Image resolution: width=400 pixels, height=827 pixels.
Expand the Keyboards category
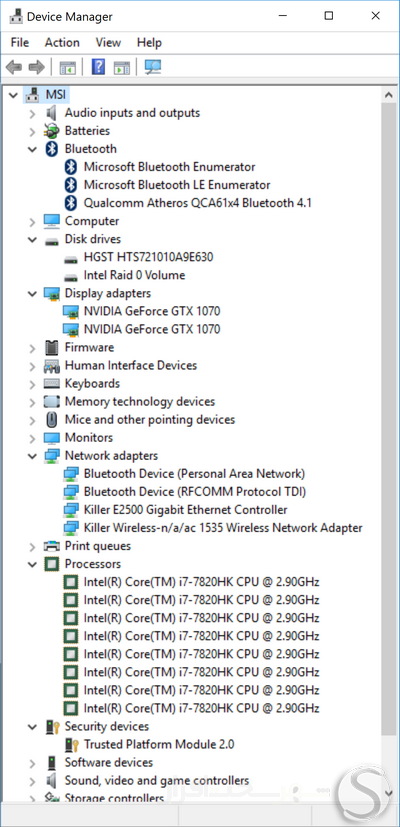[32, 384]
